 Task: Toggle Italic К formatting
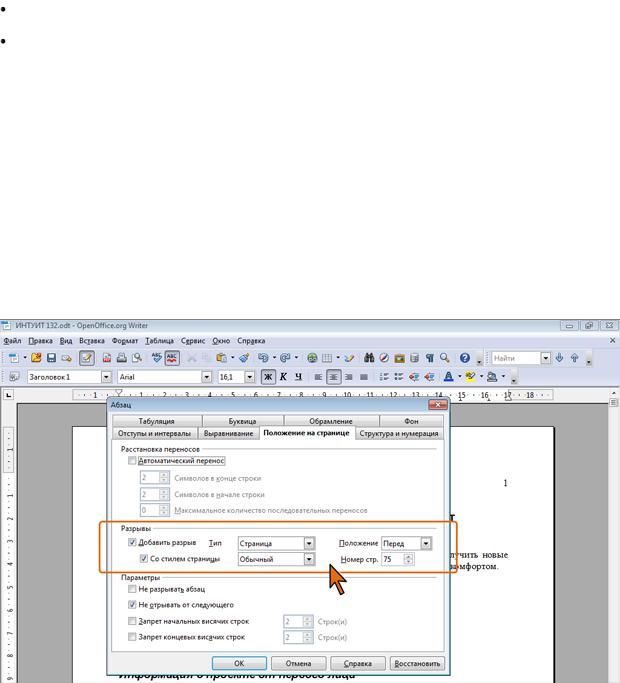coord(283,377)
